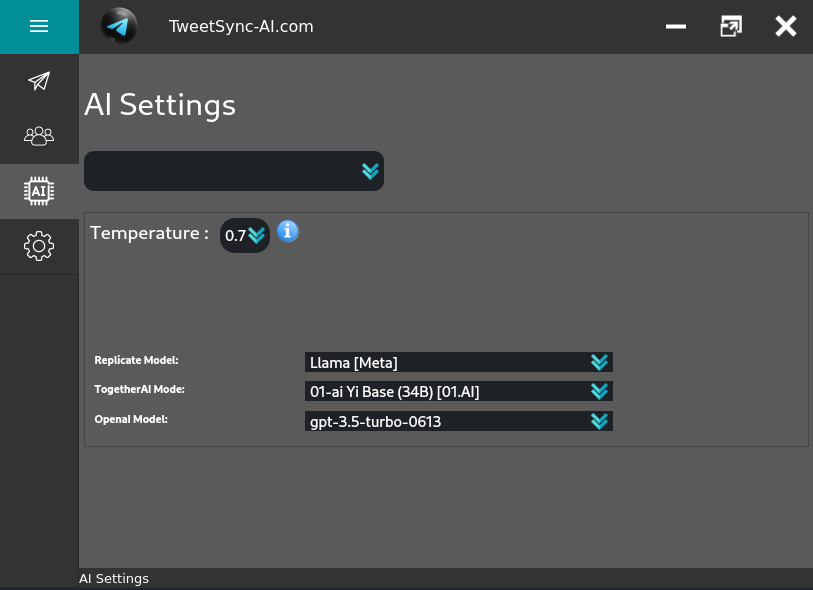Click the TogetherAI Mode label

click(x=139, y=389)
